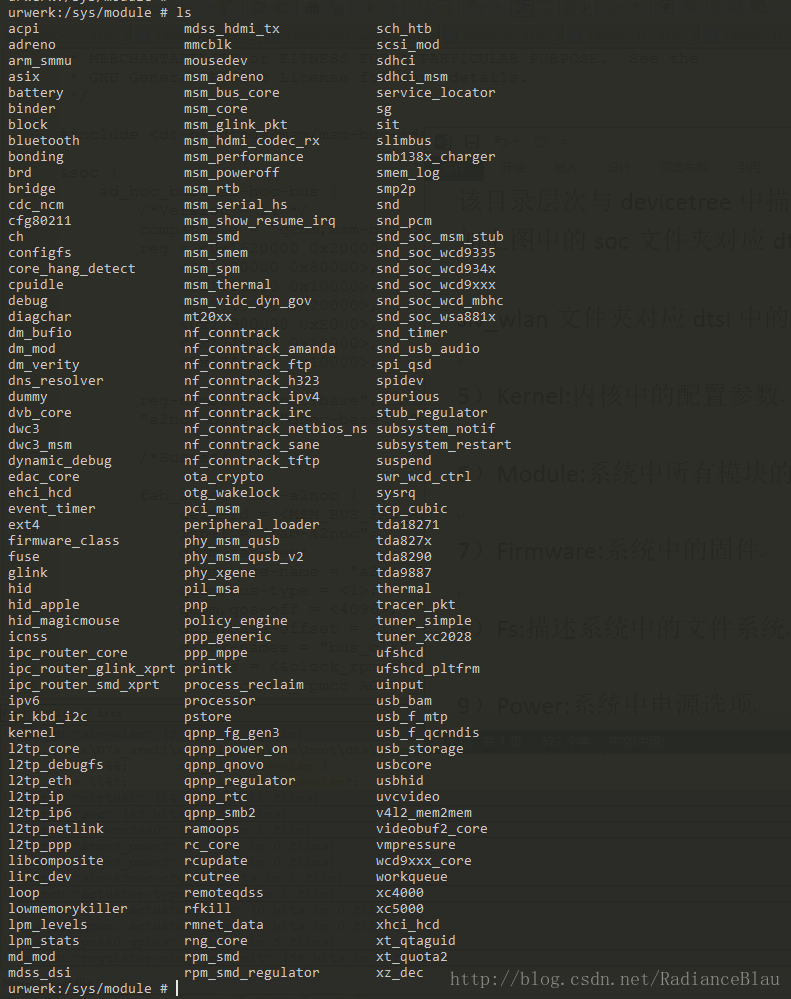The width and height of the screenshot is (791, 999).
Task: Click 'core_hang_detect' module name
Action: (71, 268)
